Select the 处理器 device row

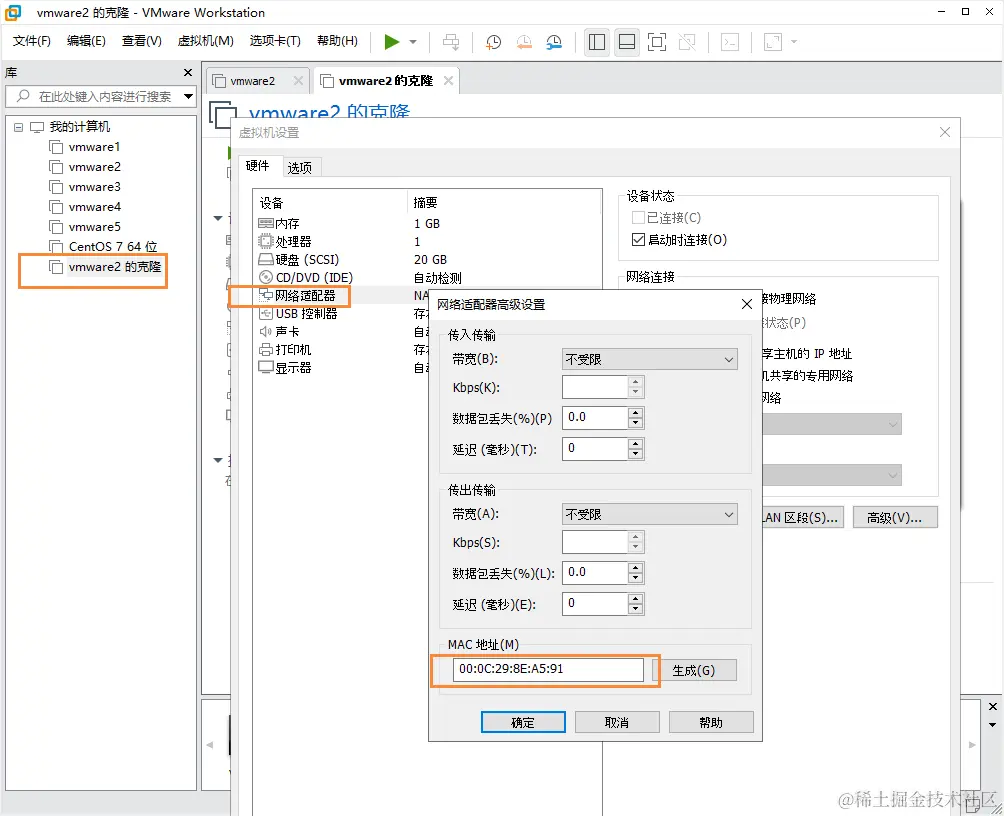coord(427,241)
